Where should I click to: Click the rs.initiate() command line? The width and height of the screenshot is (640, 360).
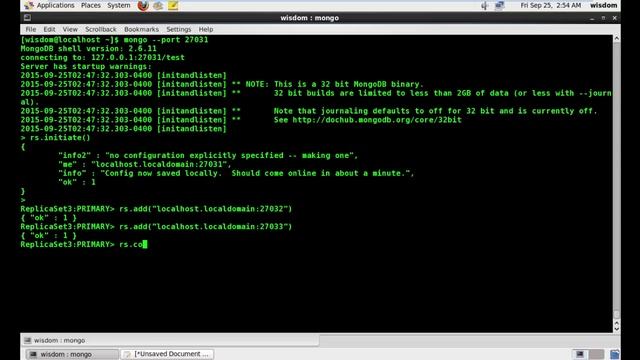[x=56, y=138]
